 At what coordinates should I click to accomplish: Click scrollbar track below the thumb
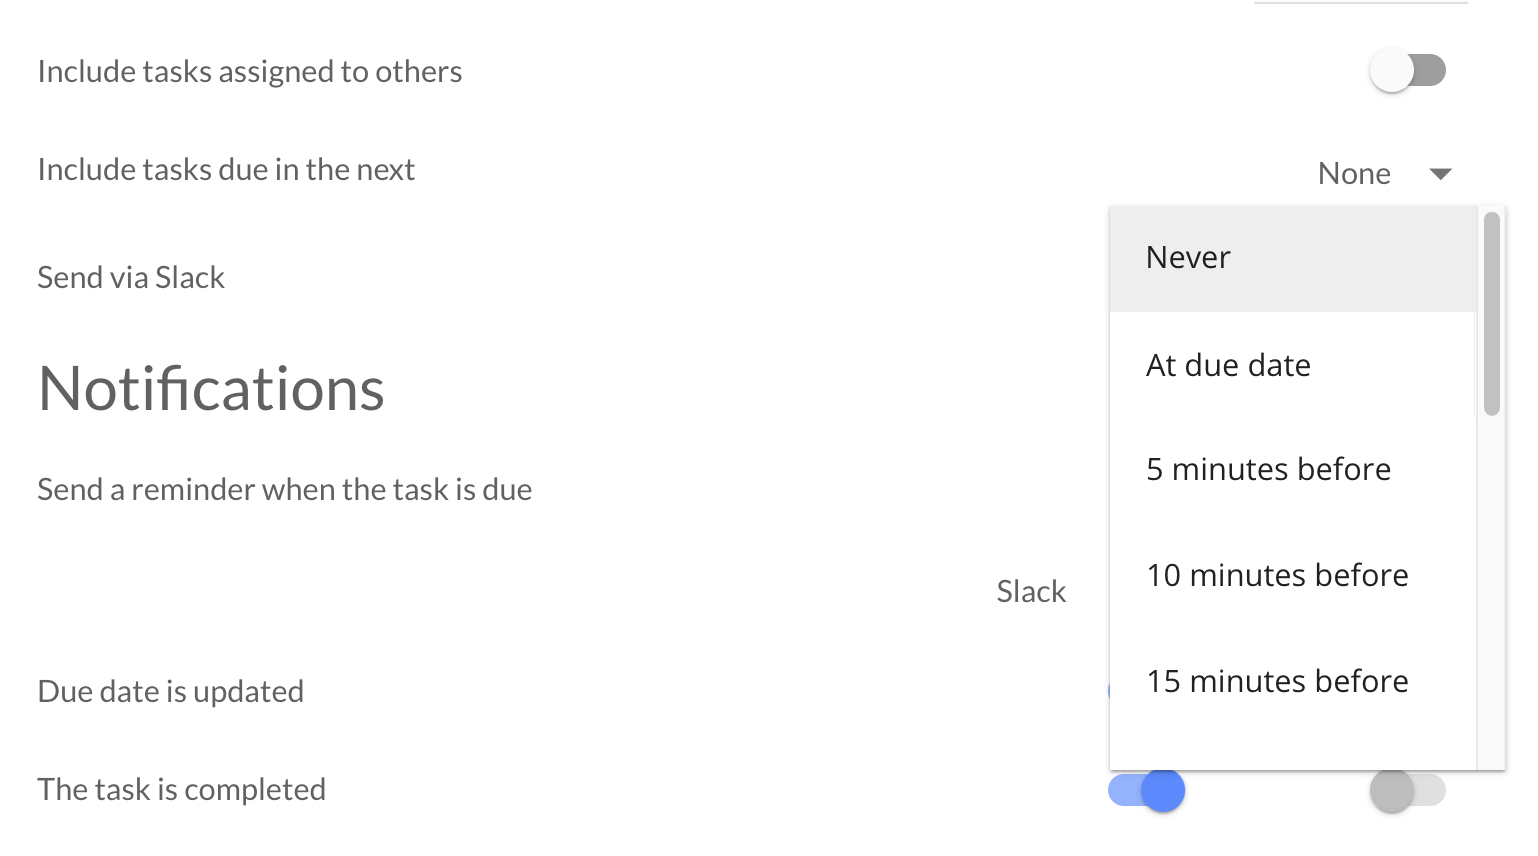1491,592
